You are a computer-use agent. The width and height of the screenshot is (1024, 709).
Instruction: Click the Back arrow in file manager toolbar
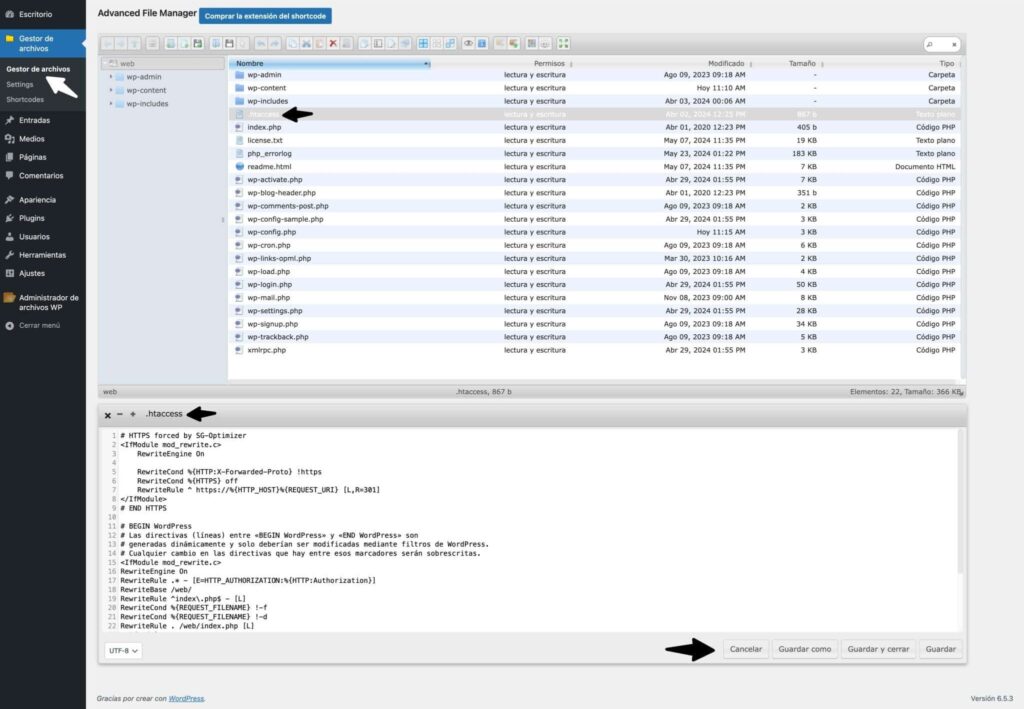tap(107, 44)
